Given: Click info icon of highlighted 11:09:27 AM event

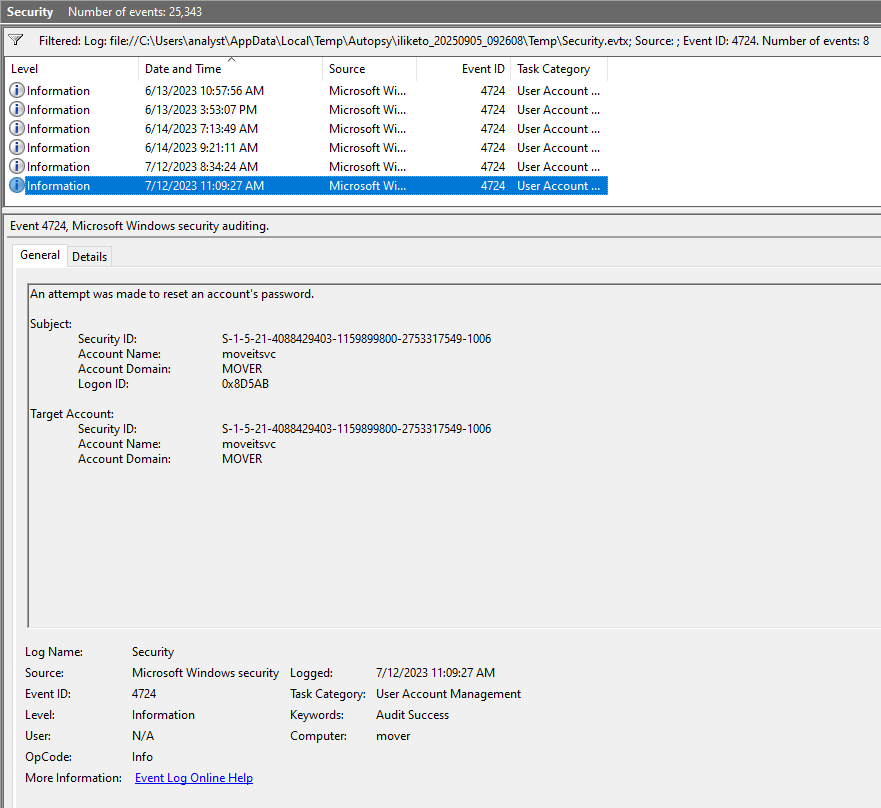Looking at the screenshot, I should 17,186.
